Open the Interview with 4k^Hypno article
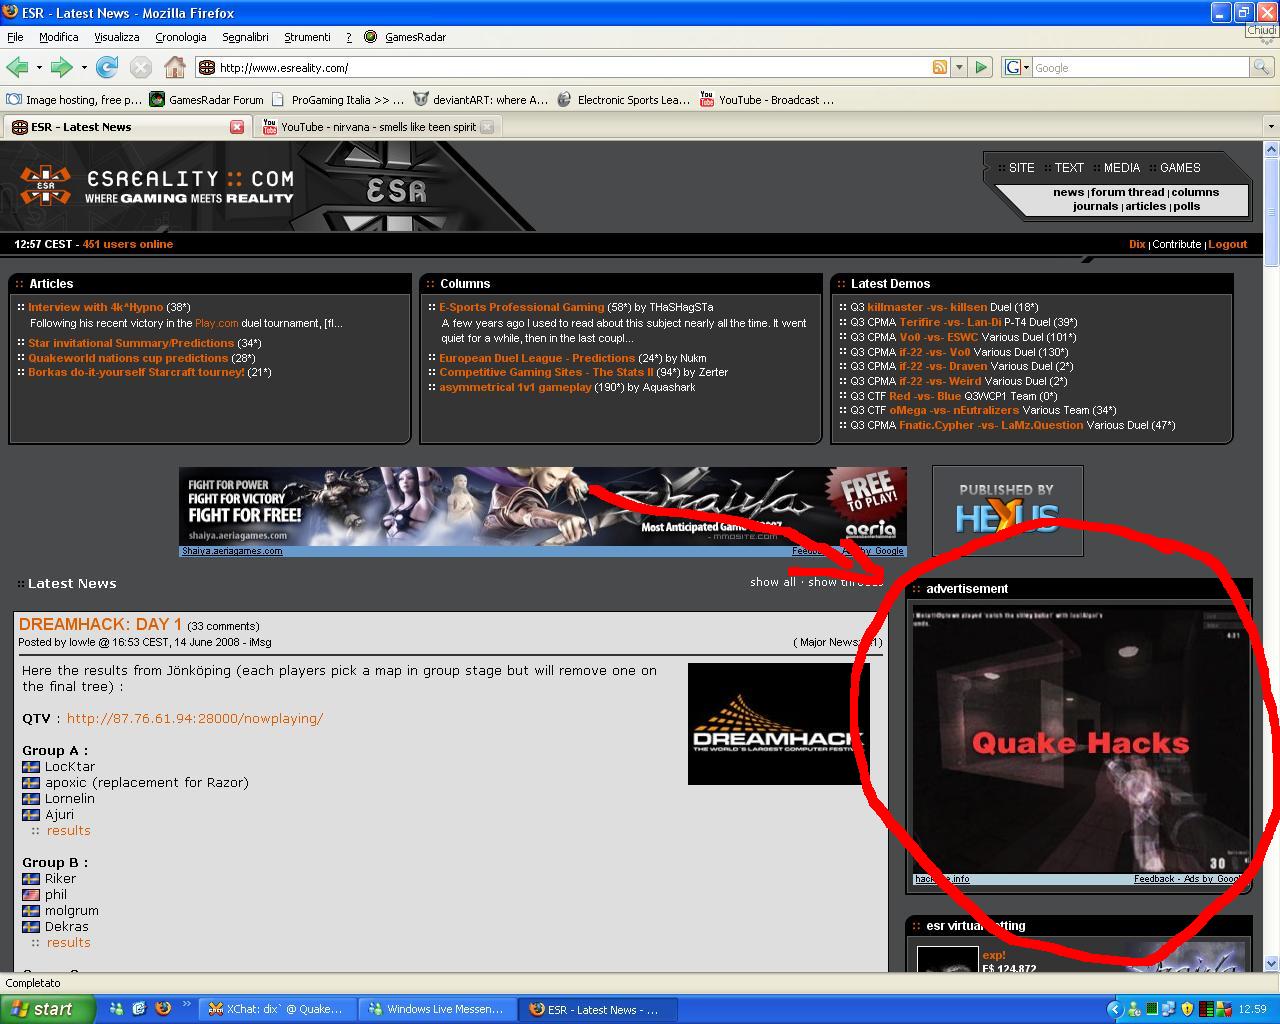 pos(95,307)
